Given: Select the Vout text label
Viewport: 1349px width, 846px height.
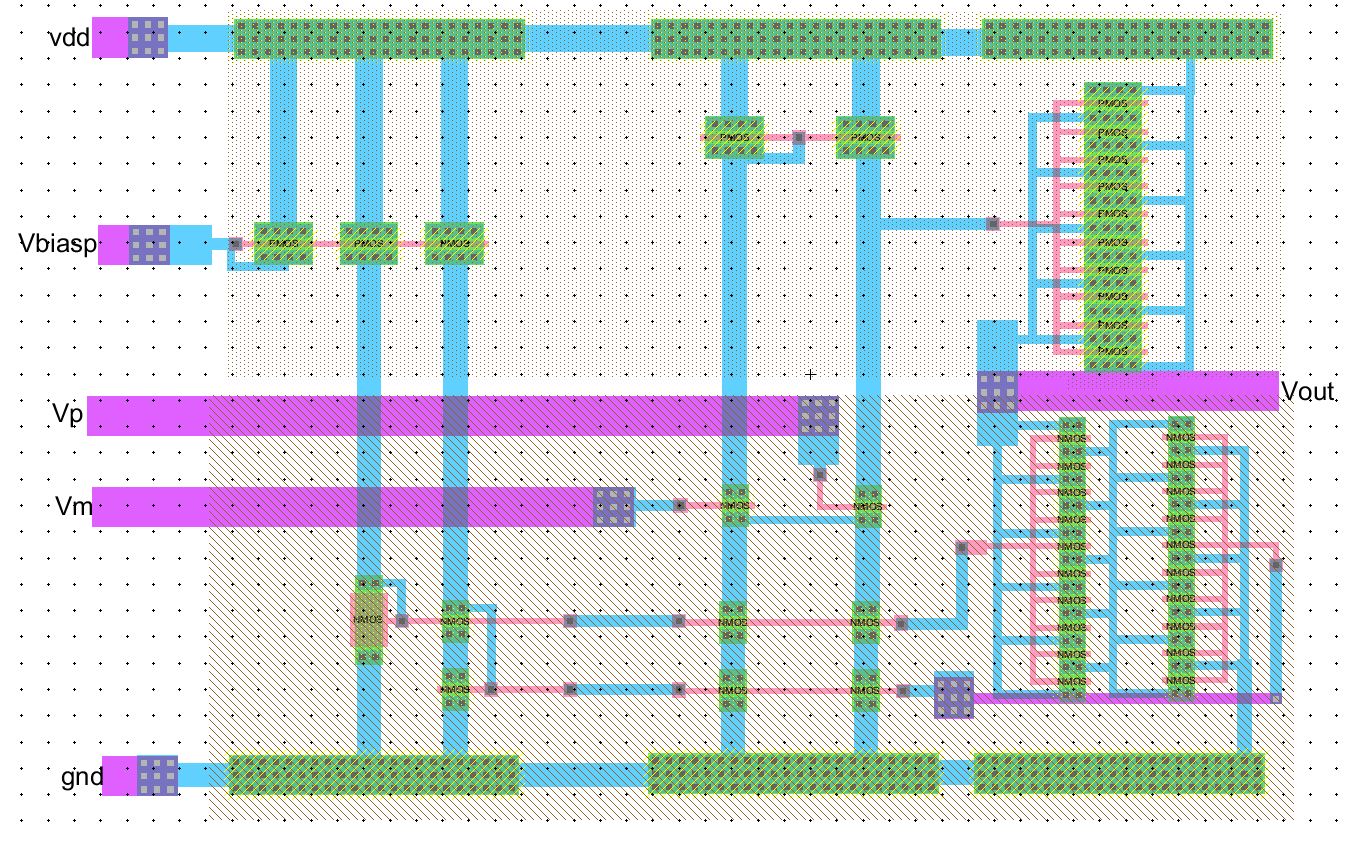Looking at the screenshot, I should [1308, 392].
